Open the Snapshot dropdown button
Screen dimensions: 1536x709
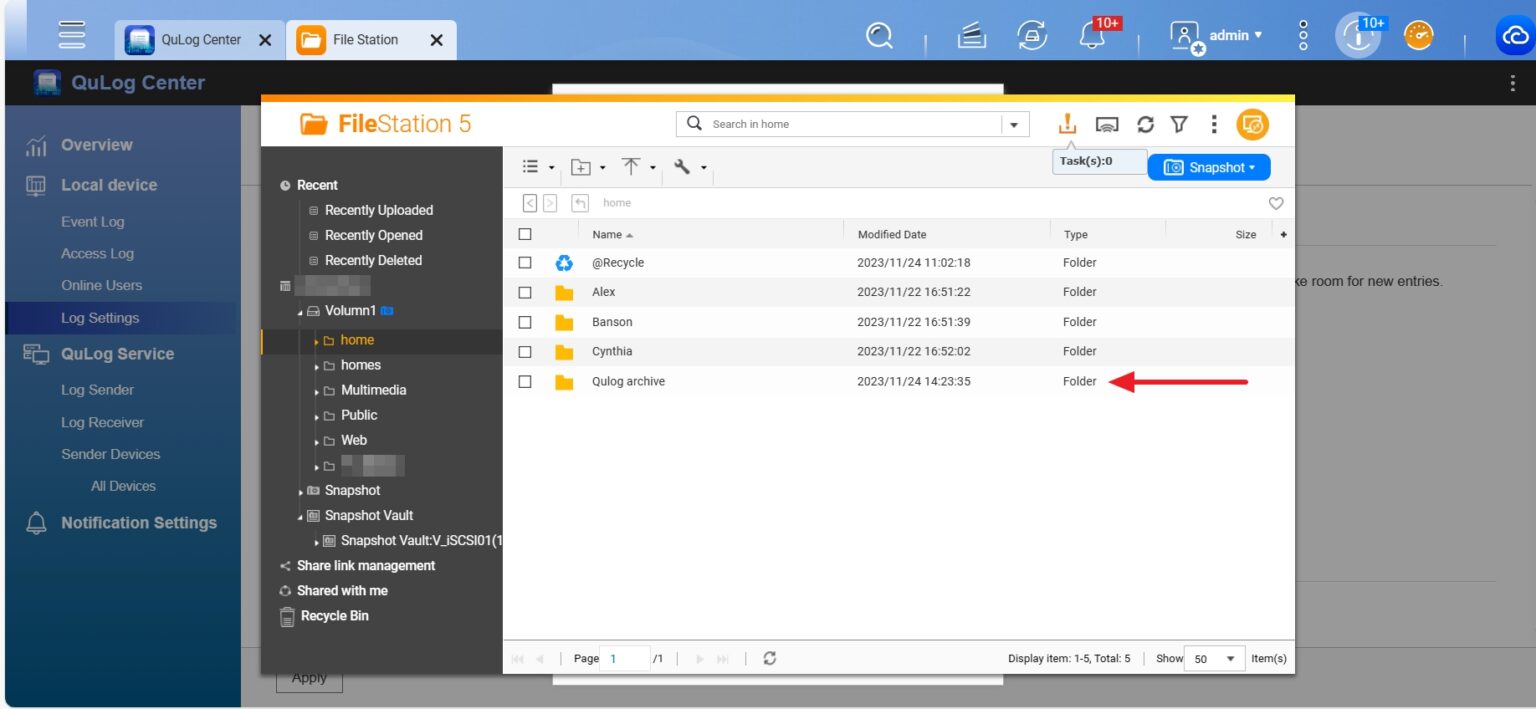point(1209,167)
